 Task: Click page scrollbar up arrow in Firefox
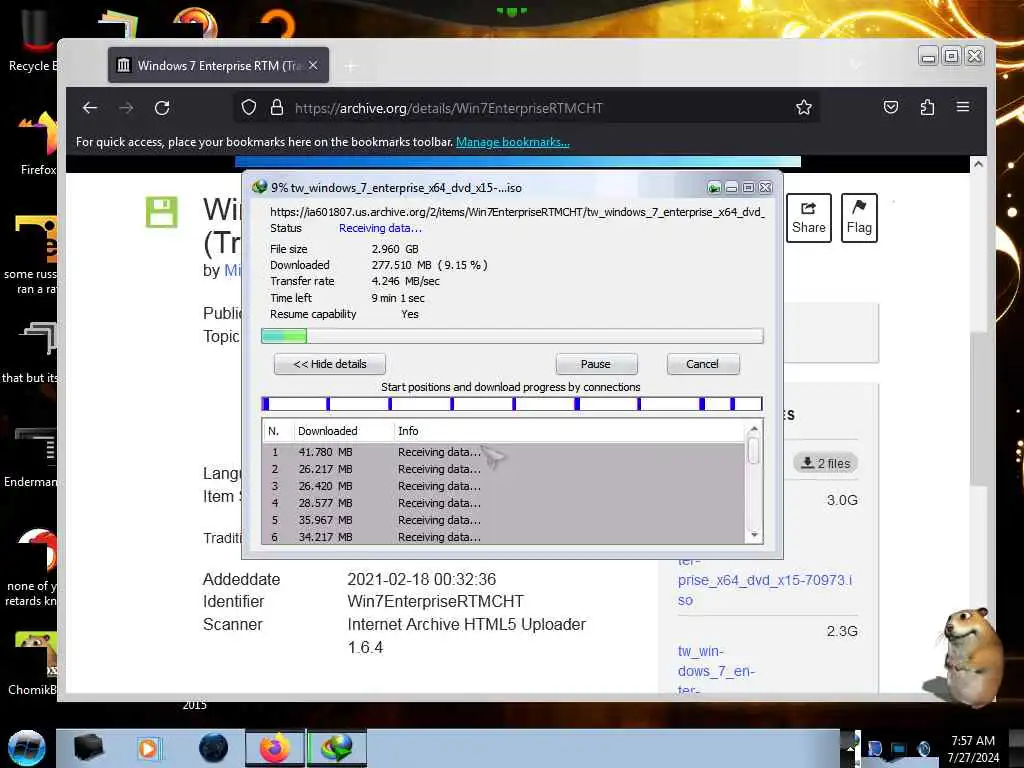click(x=978, y=164)
